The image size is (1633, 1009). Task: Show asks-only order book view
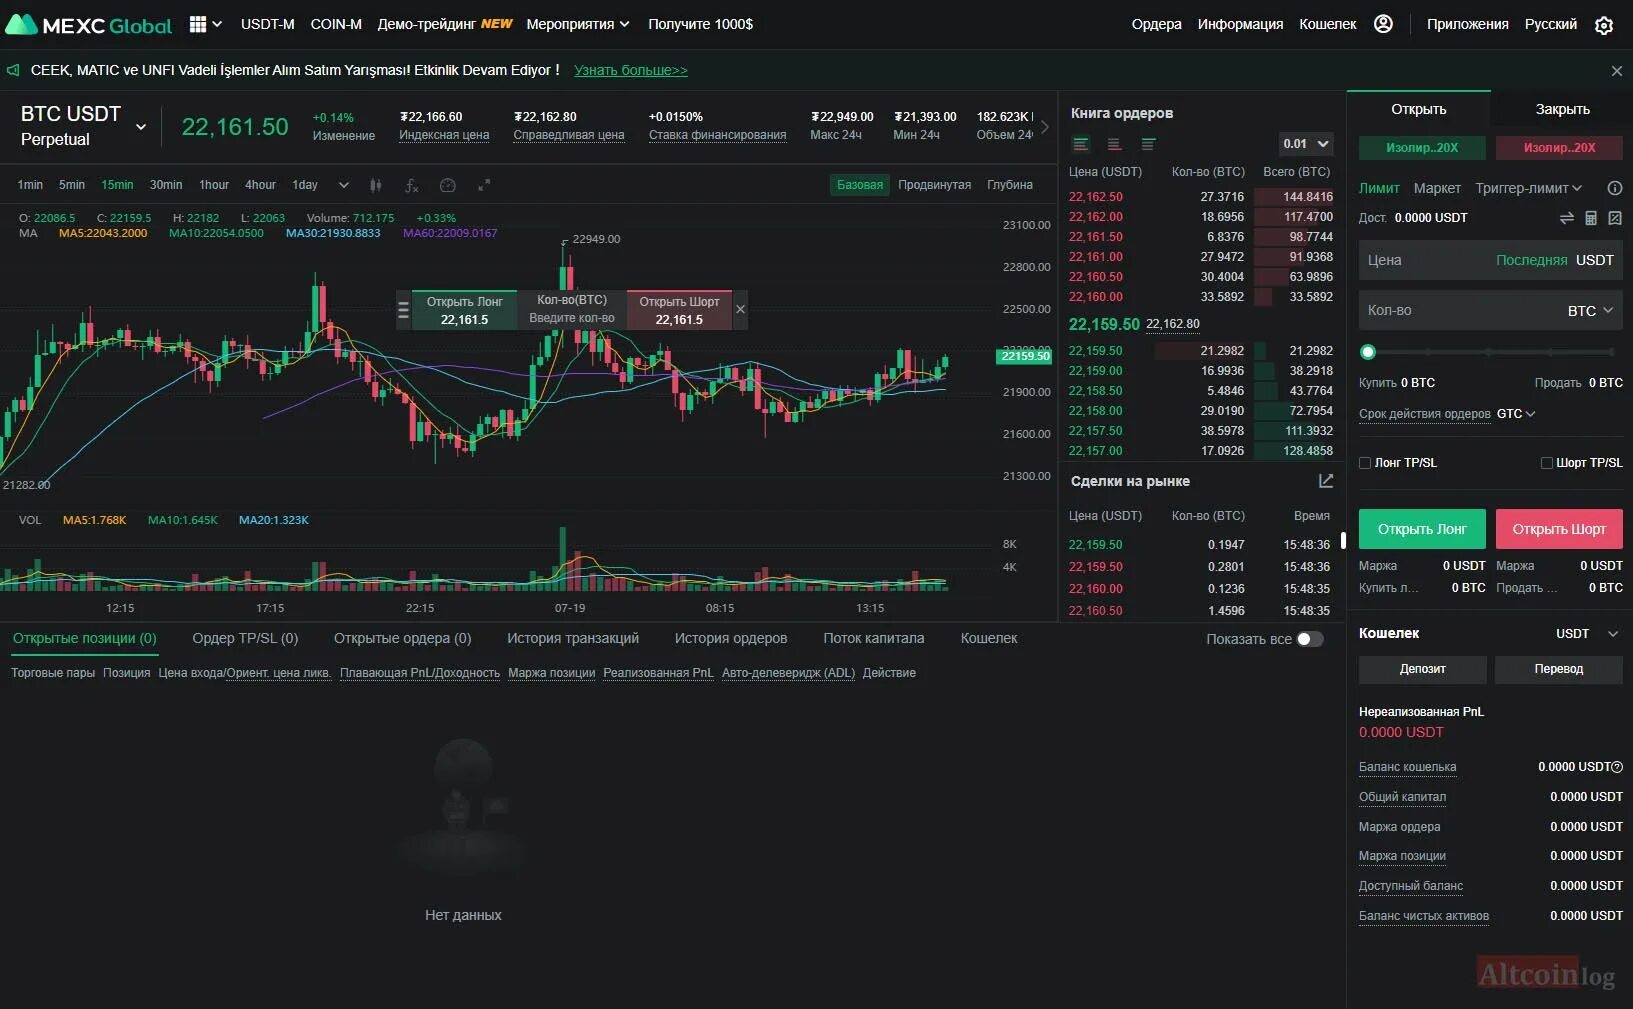[x=1114, y=144]
